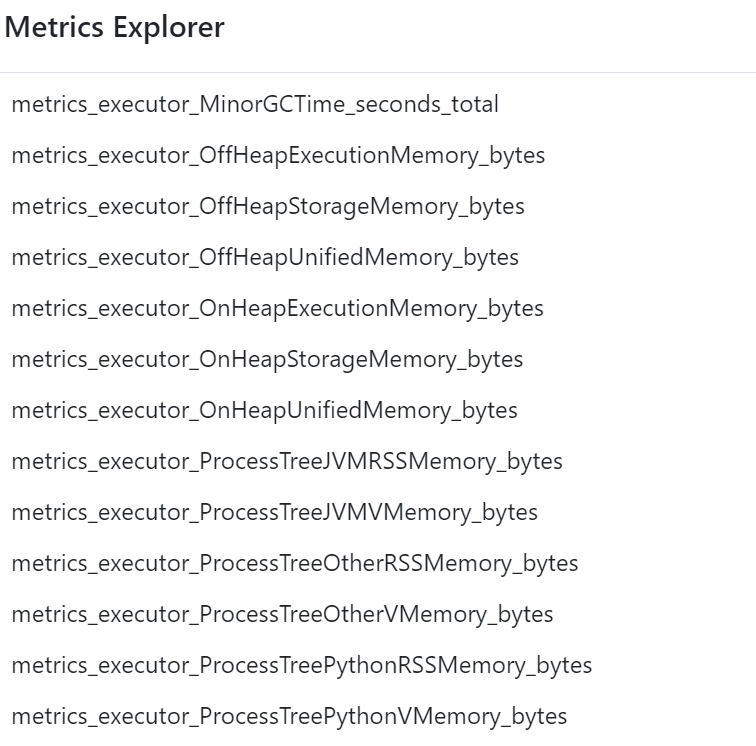Choose the JVM RSS memory metric row
Screen dimensions: 756x746
(287, 461)
